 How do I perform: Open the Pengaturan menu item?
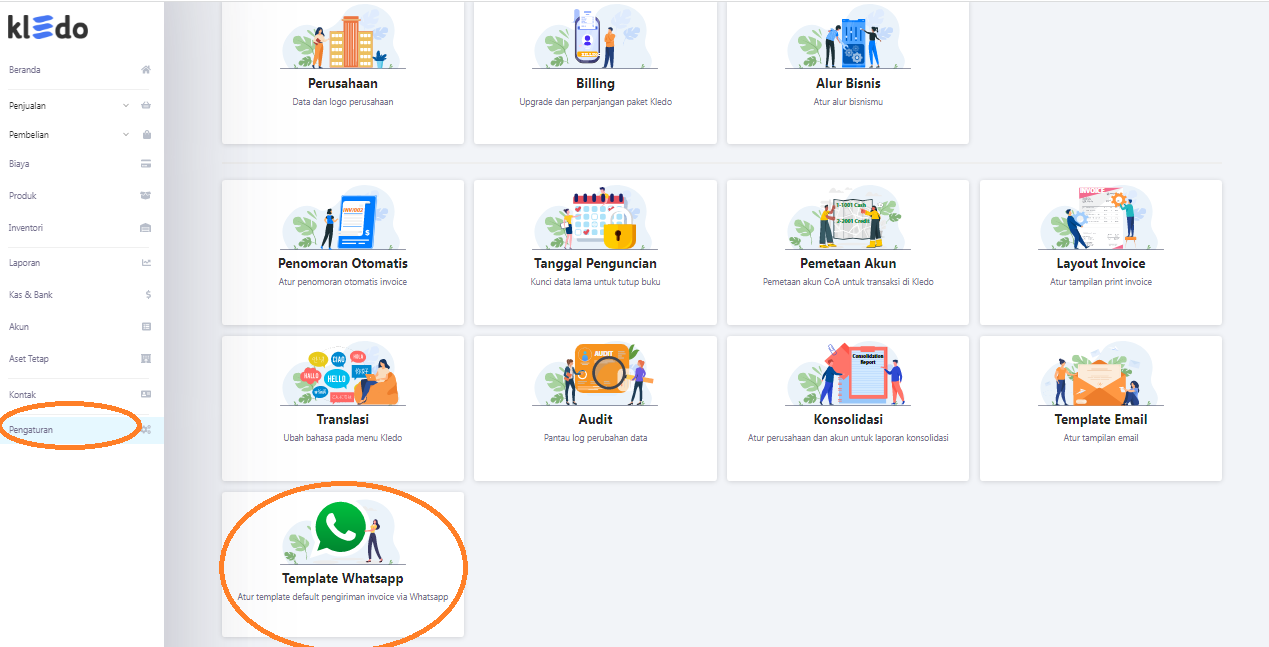pos(32,430)
